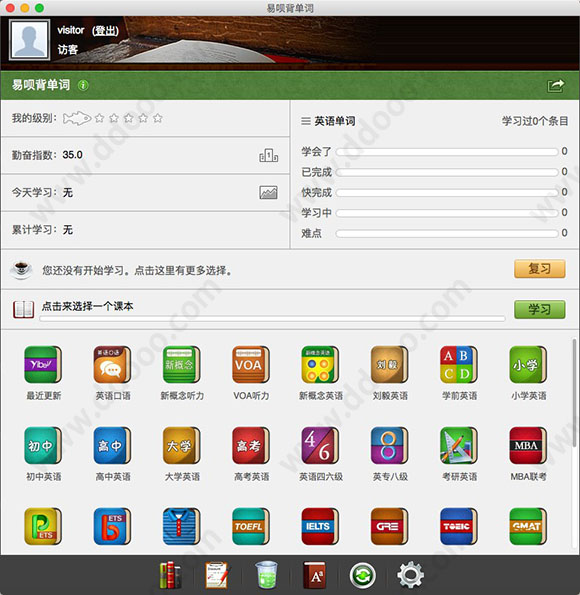Viewport: 580px width, 595px height.
Task: Click the 学会了 progress bar
Action: (447, 152)
